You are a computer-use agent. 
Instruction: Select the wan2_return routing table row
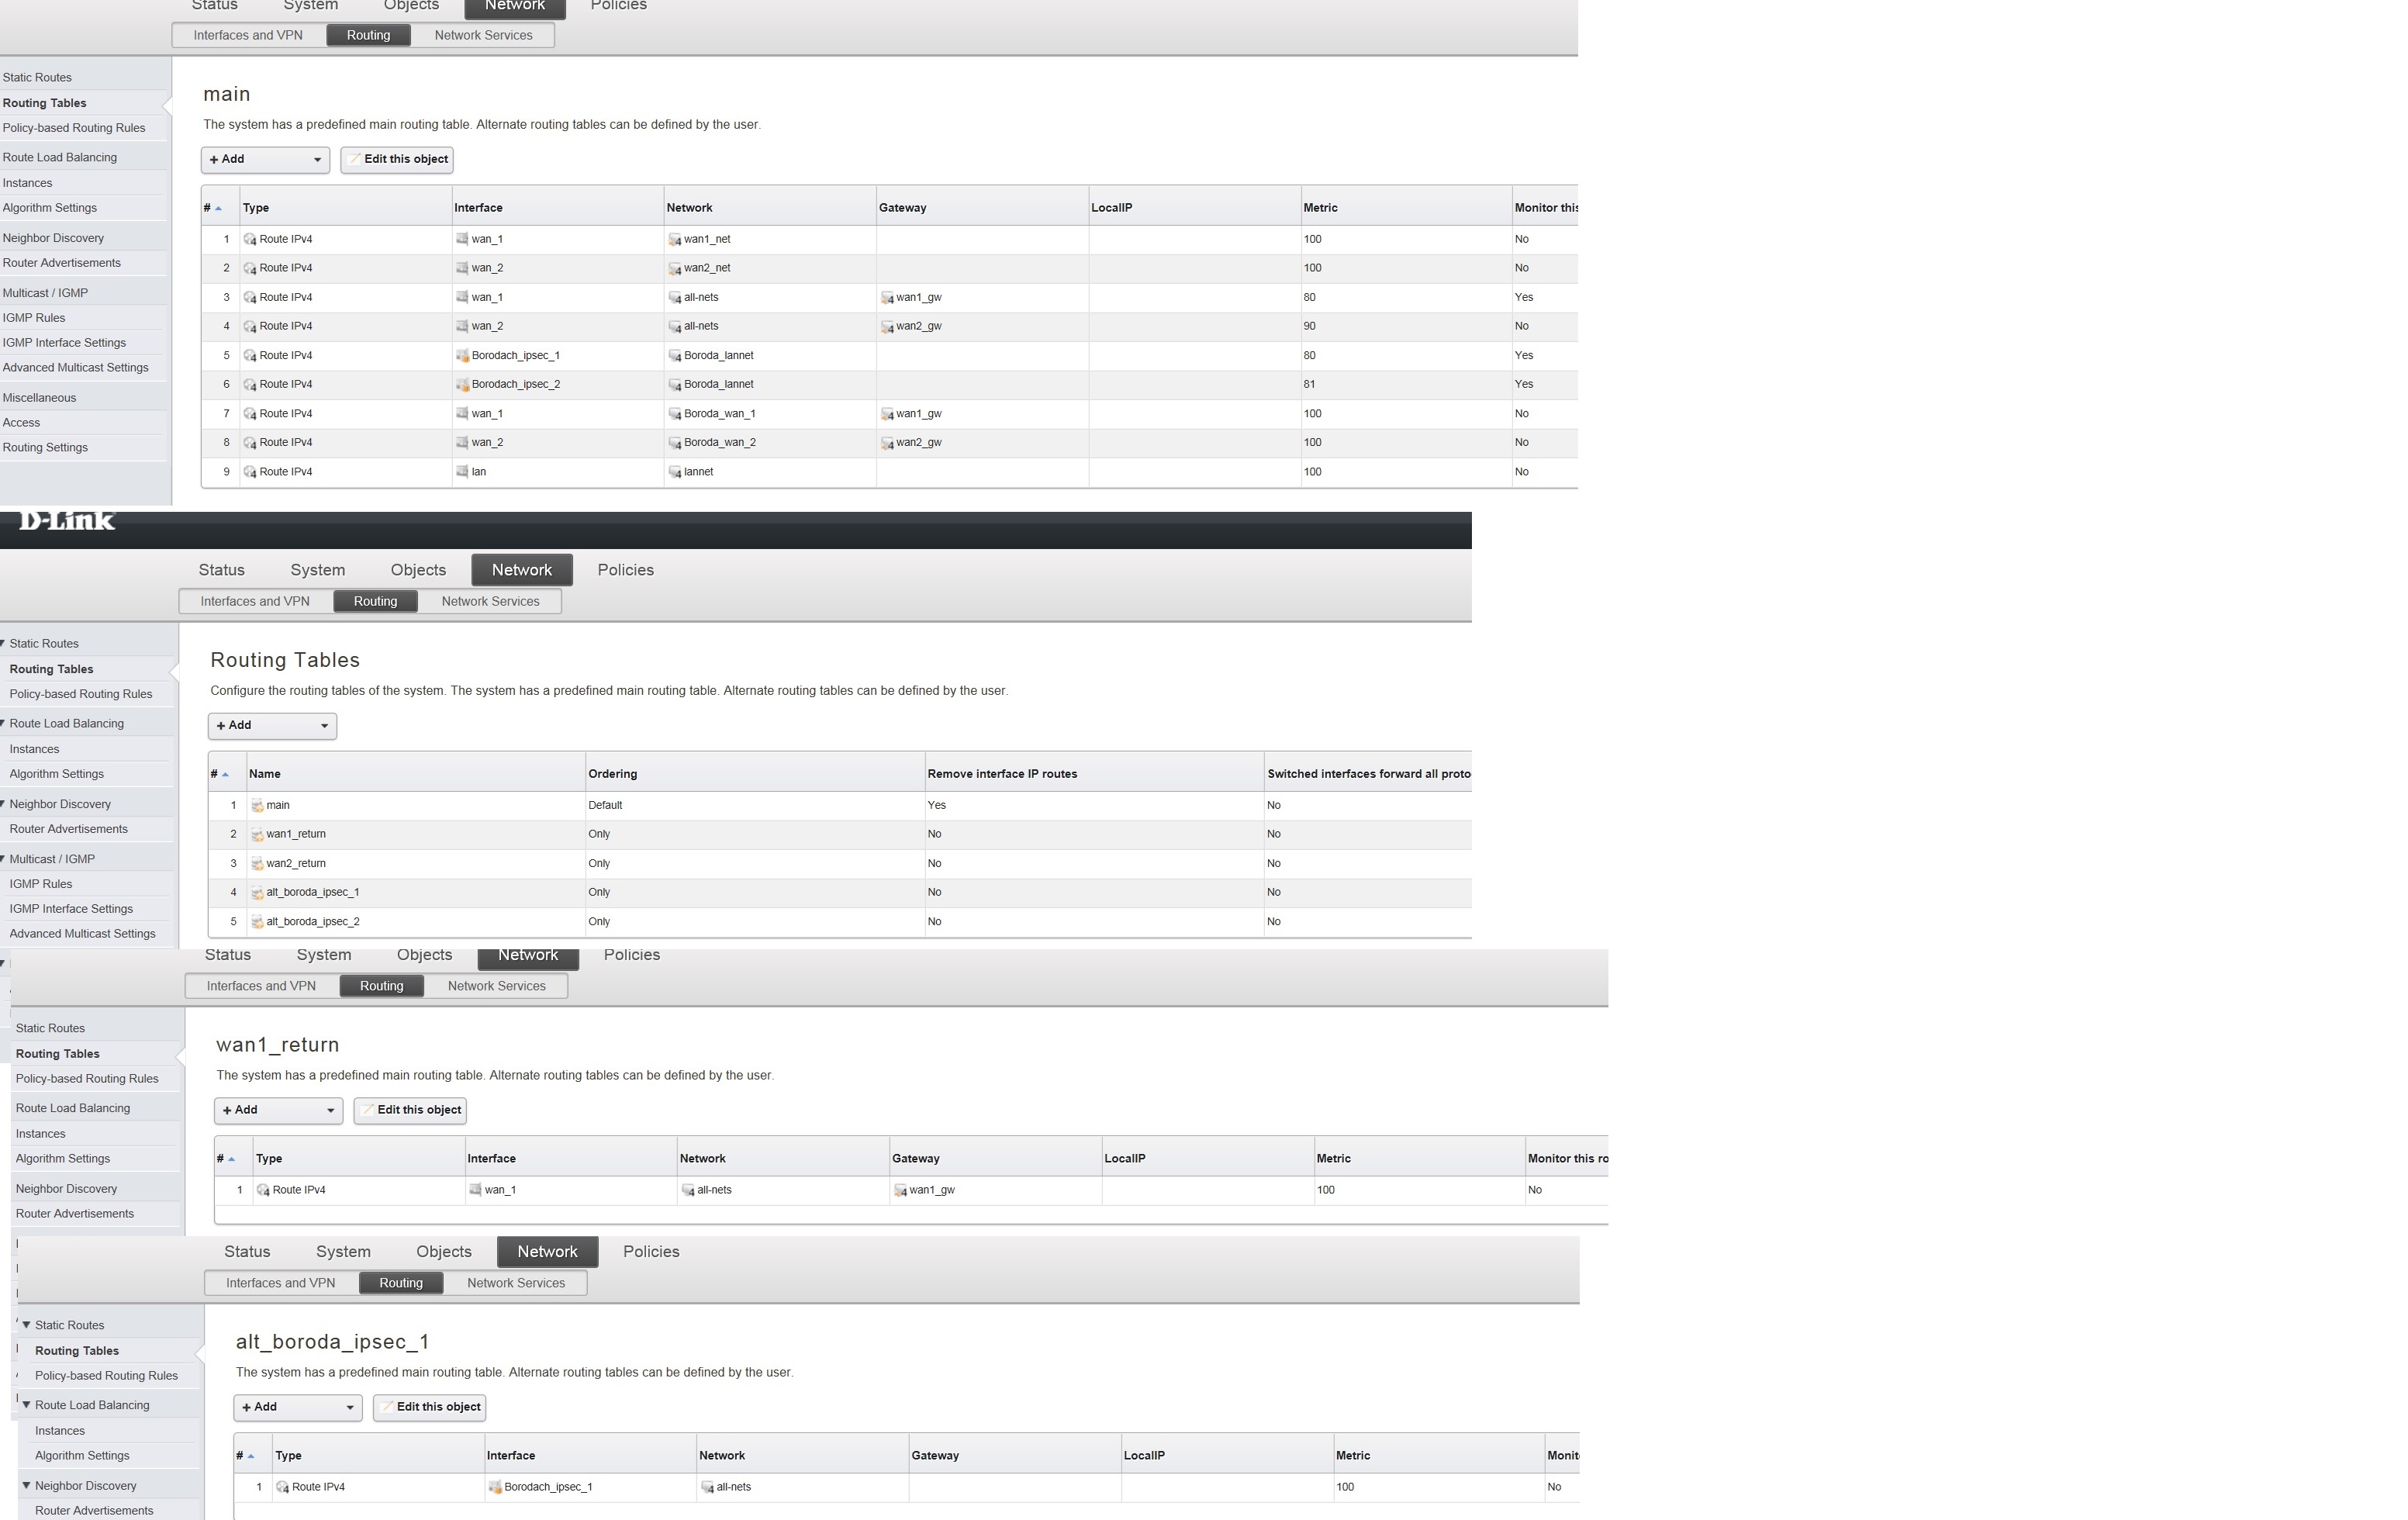(x=296, y=864)
